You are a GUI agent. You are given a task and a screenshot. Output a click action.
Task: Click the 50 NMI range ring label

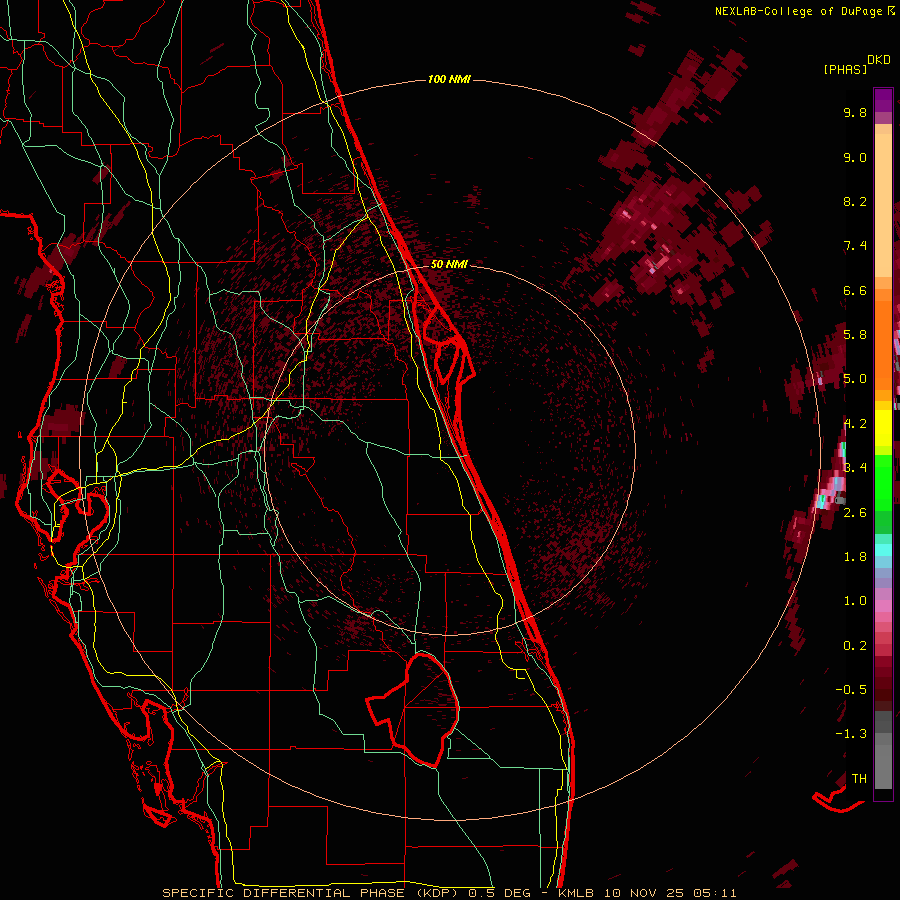point(449,264)
